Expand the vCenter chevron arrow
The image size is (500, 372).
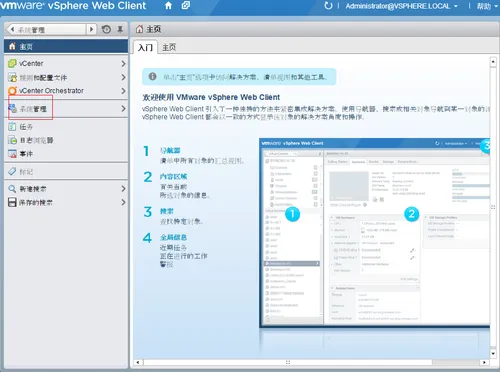(123, 63)
